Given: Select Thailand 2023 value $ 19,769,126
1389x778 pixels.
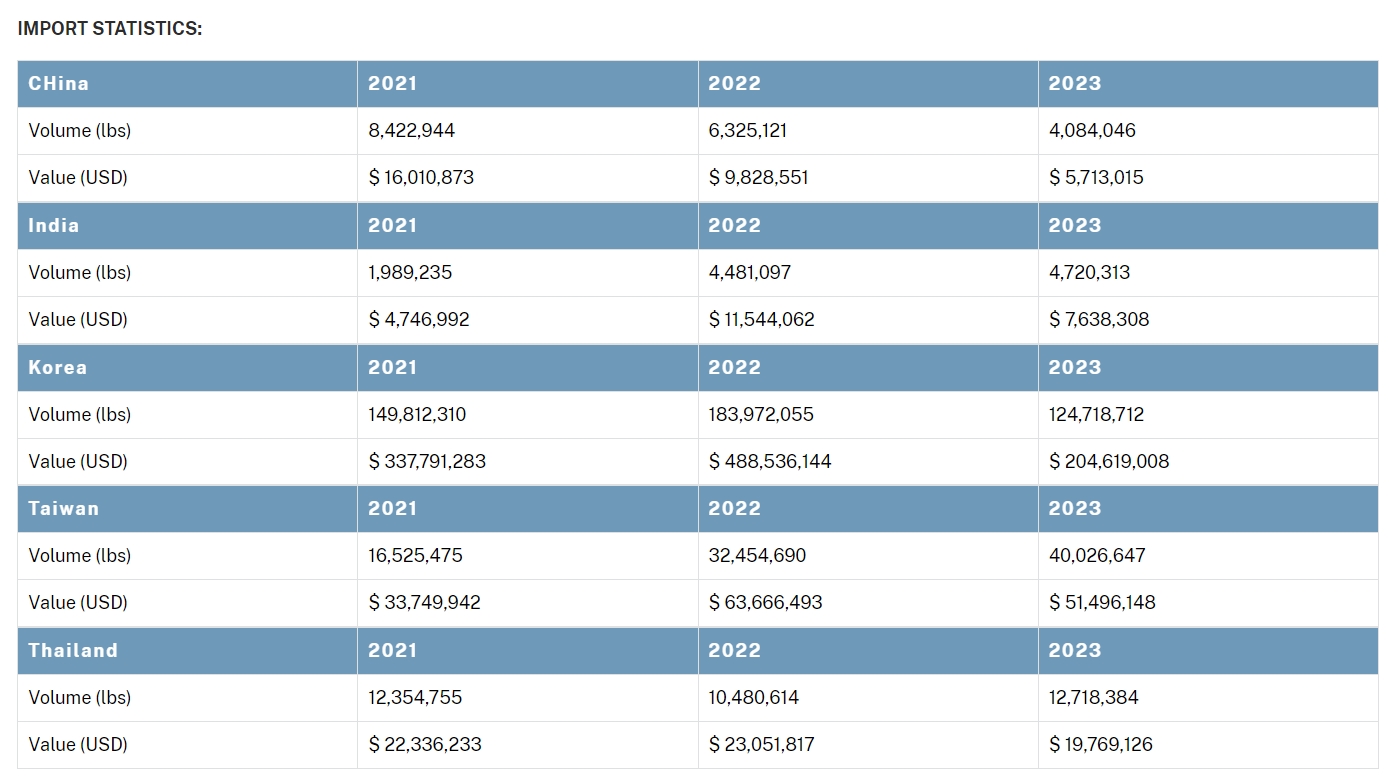Looking at the screenshot, I should click(1100, 745).
